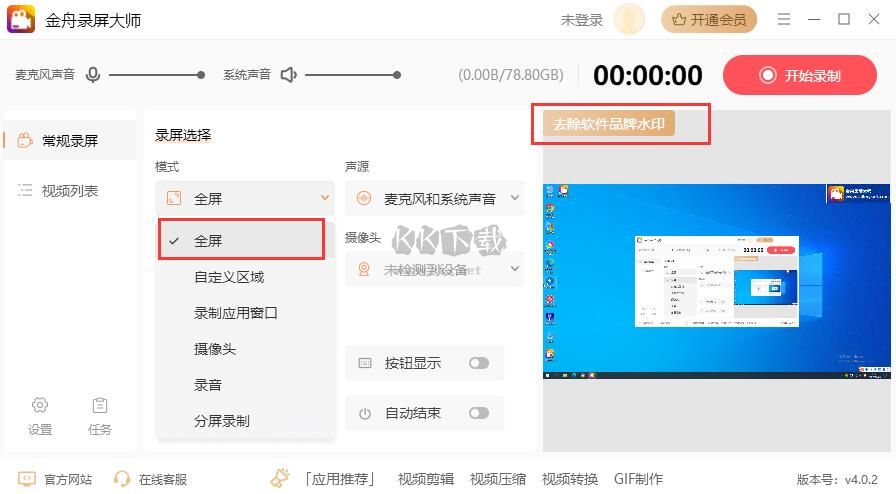Viewport: 896px width, 494px height.
Task: Switch to 常规录屏 tab
Action: pos(70,141)
